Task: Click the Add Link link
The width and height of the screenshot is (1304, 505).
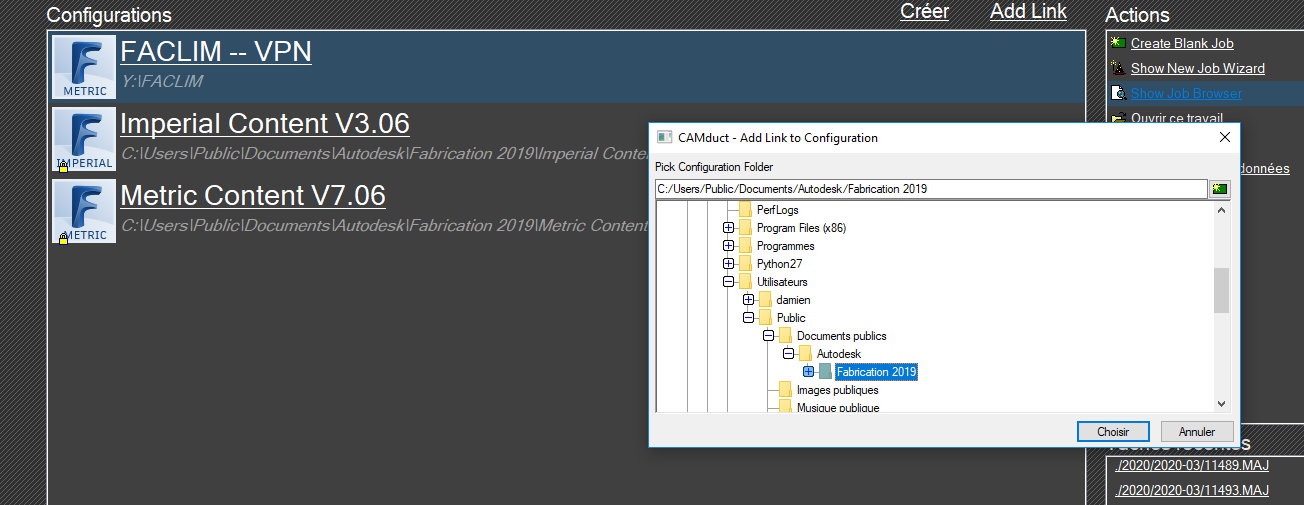Action: point(1028,12)
